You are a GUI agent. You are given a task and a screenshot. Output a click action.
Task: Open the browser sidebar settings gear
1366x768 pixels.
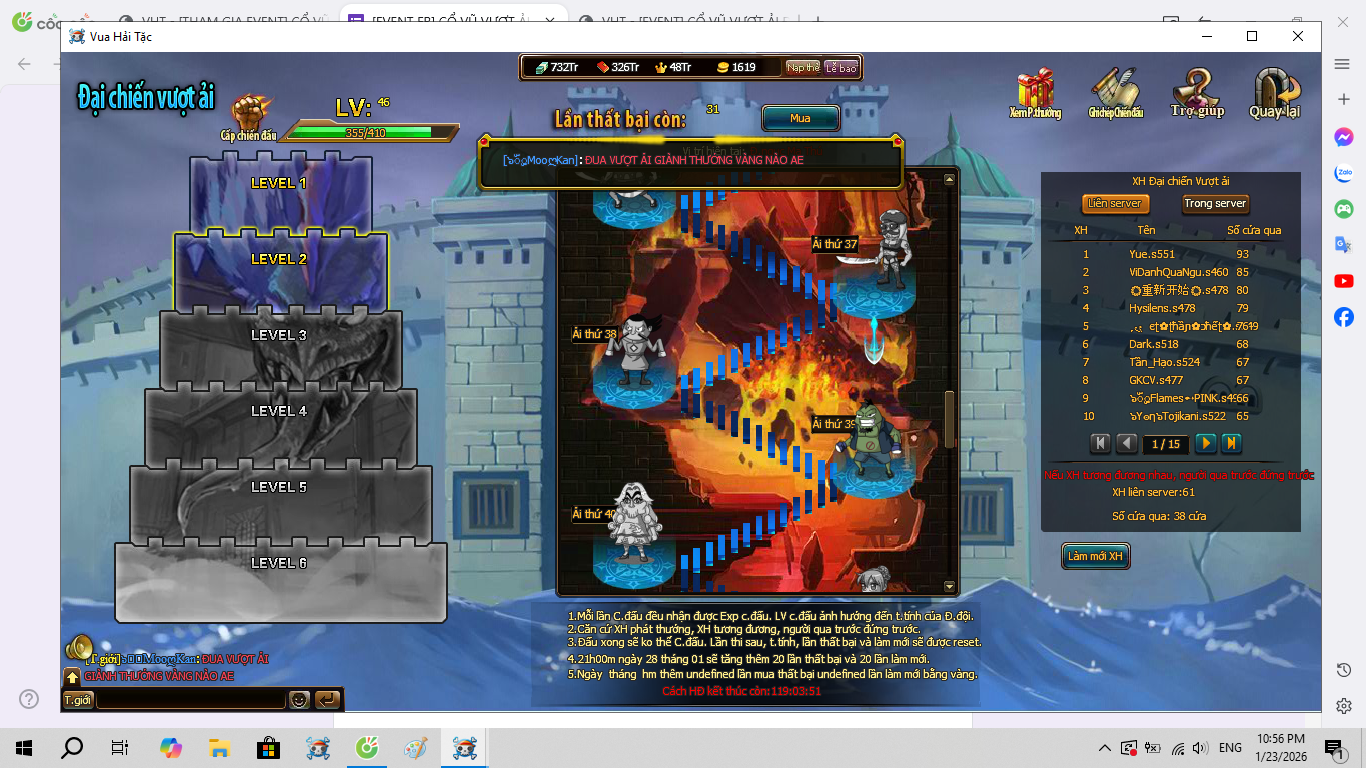click(1343, 705)
